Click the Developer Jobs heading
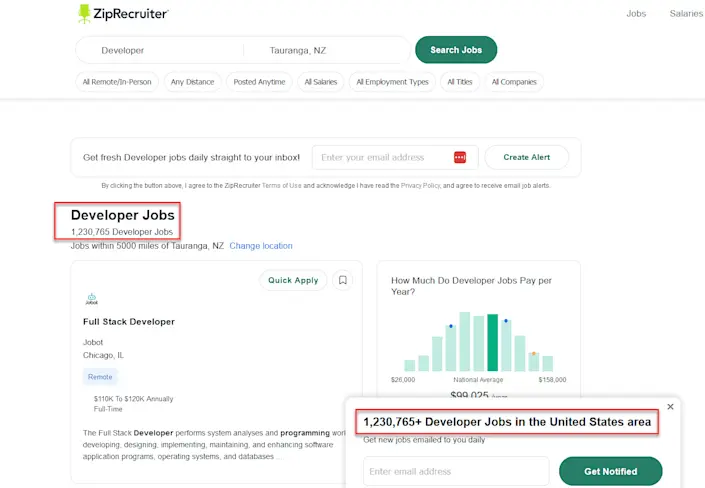 pyautogui.click(x=123, y=215)
